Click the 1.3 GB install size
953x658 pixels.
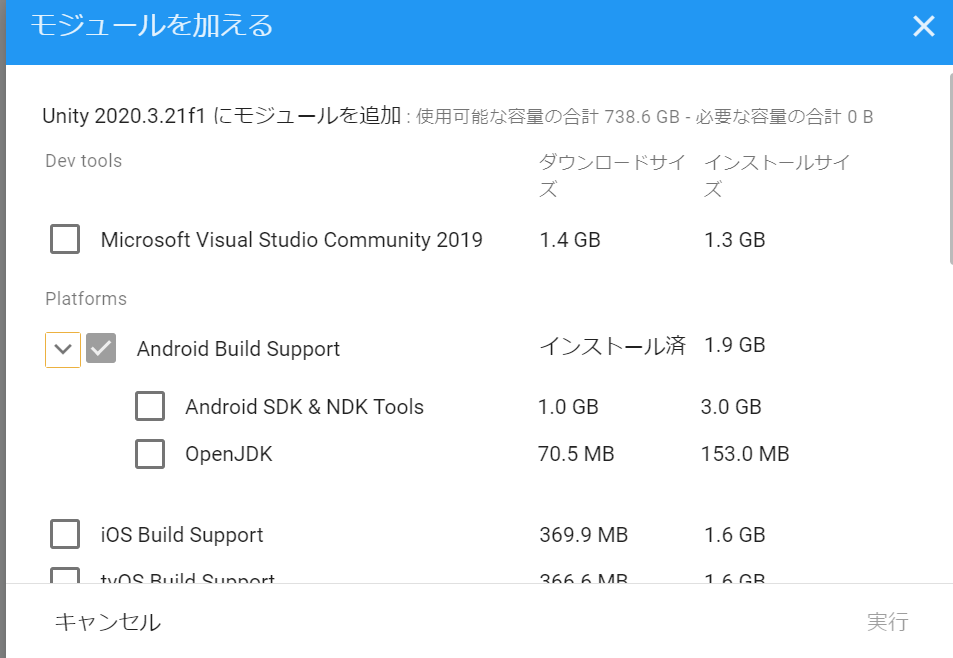(735, 240)
